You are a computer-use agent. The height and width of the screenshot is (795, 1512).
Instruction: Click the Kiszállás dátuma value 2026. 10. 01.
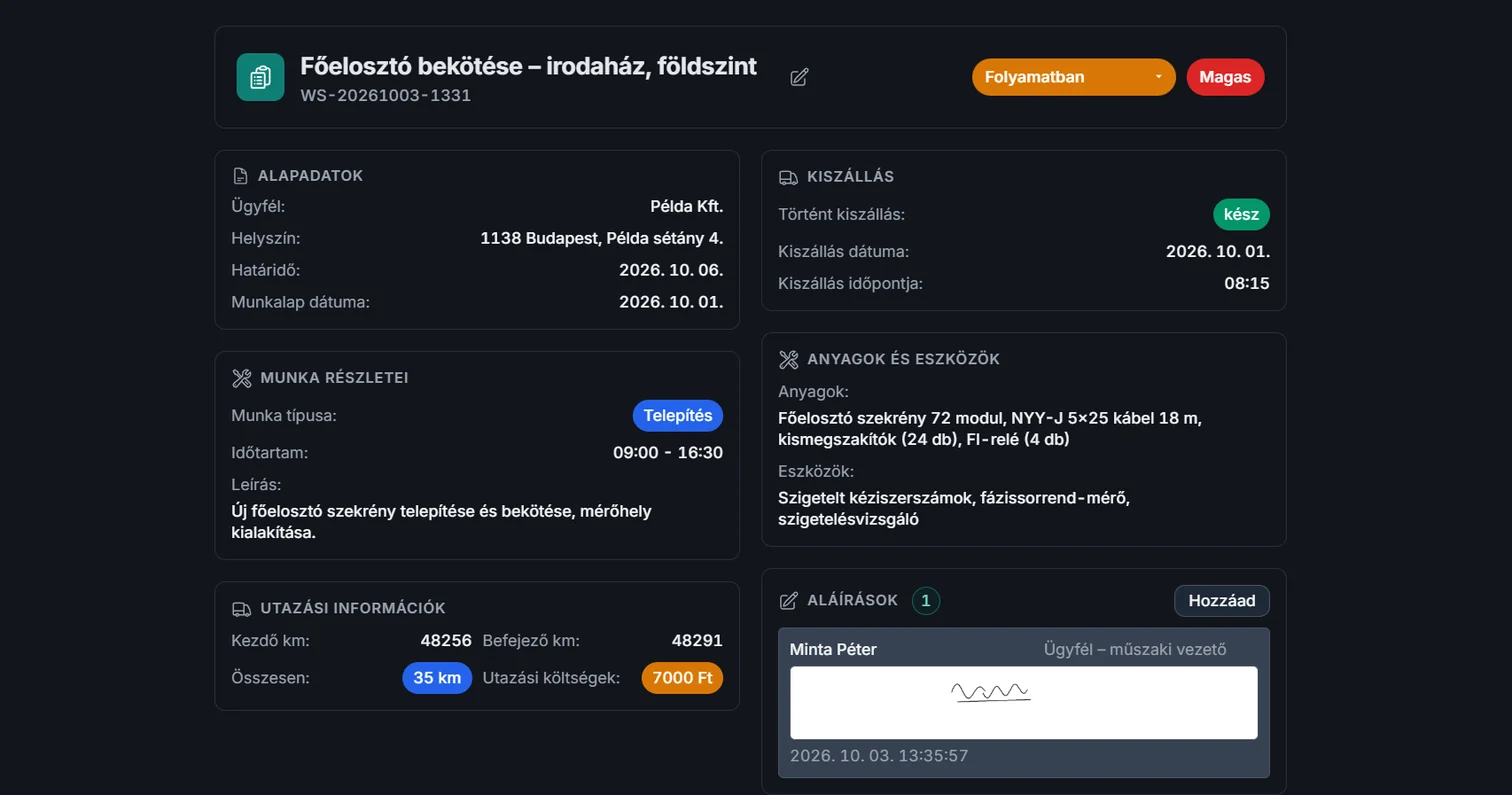tap(1218, 252)
